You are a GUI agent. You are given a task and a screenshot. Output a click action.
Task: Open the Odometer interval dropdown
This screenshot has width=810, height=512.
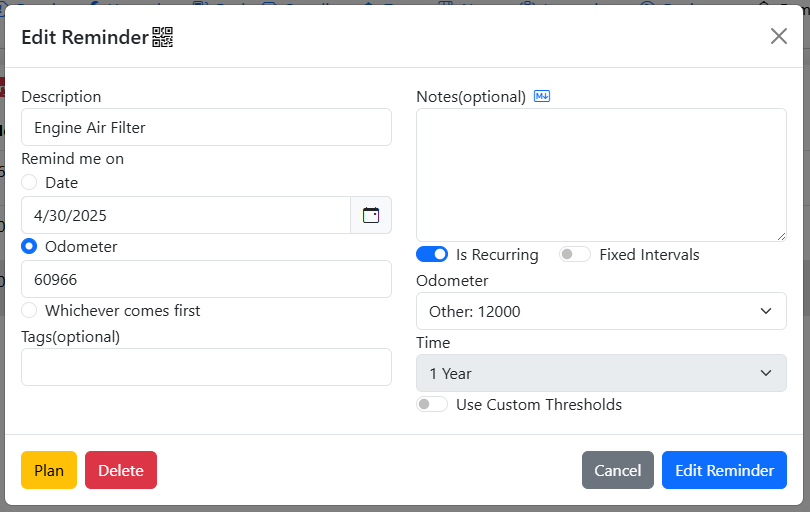[x=601, y=311]
